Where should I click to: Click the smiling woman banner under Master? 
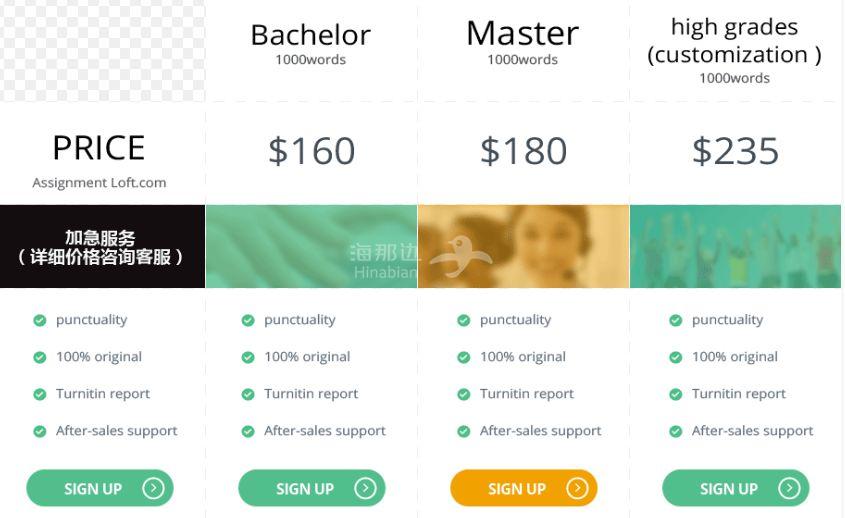[523, 246]
